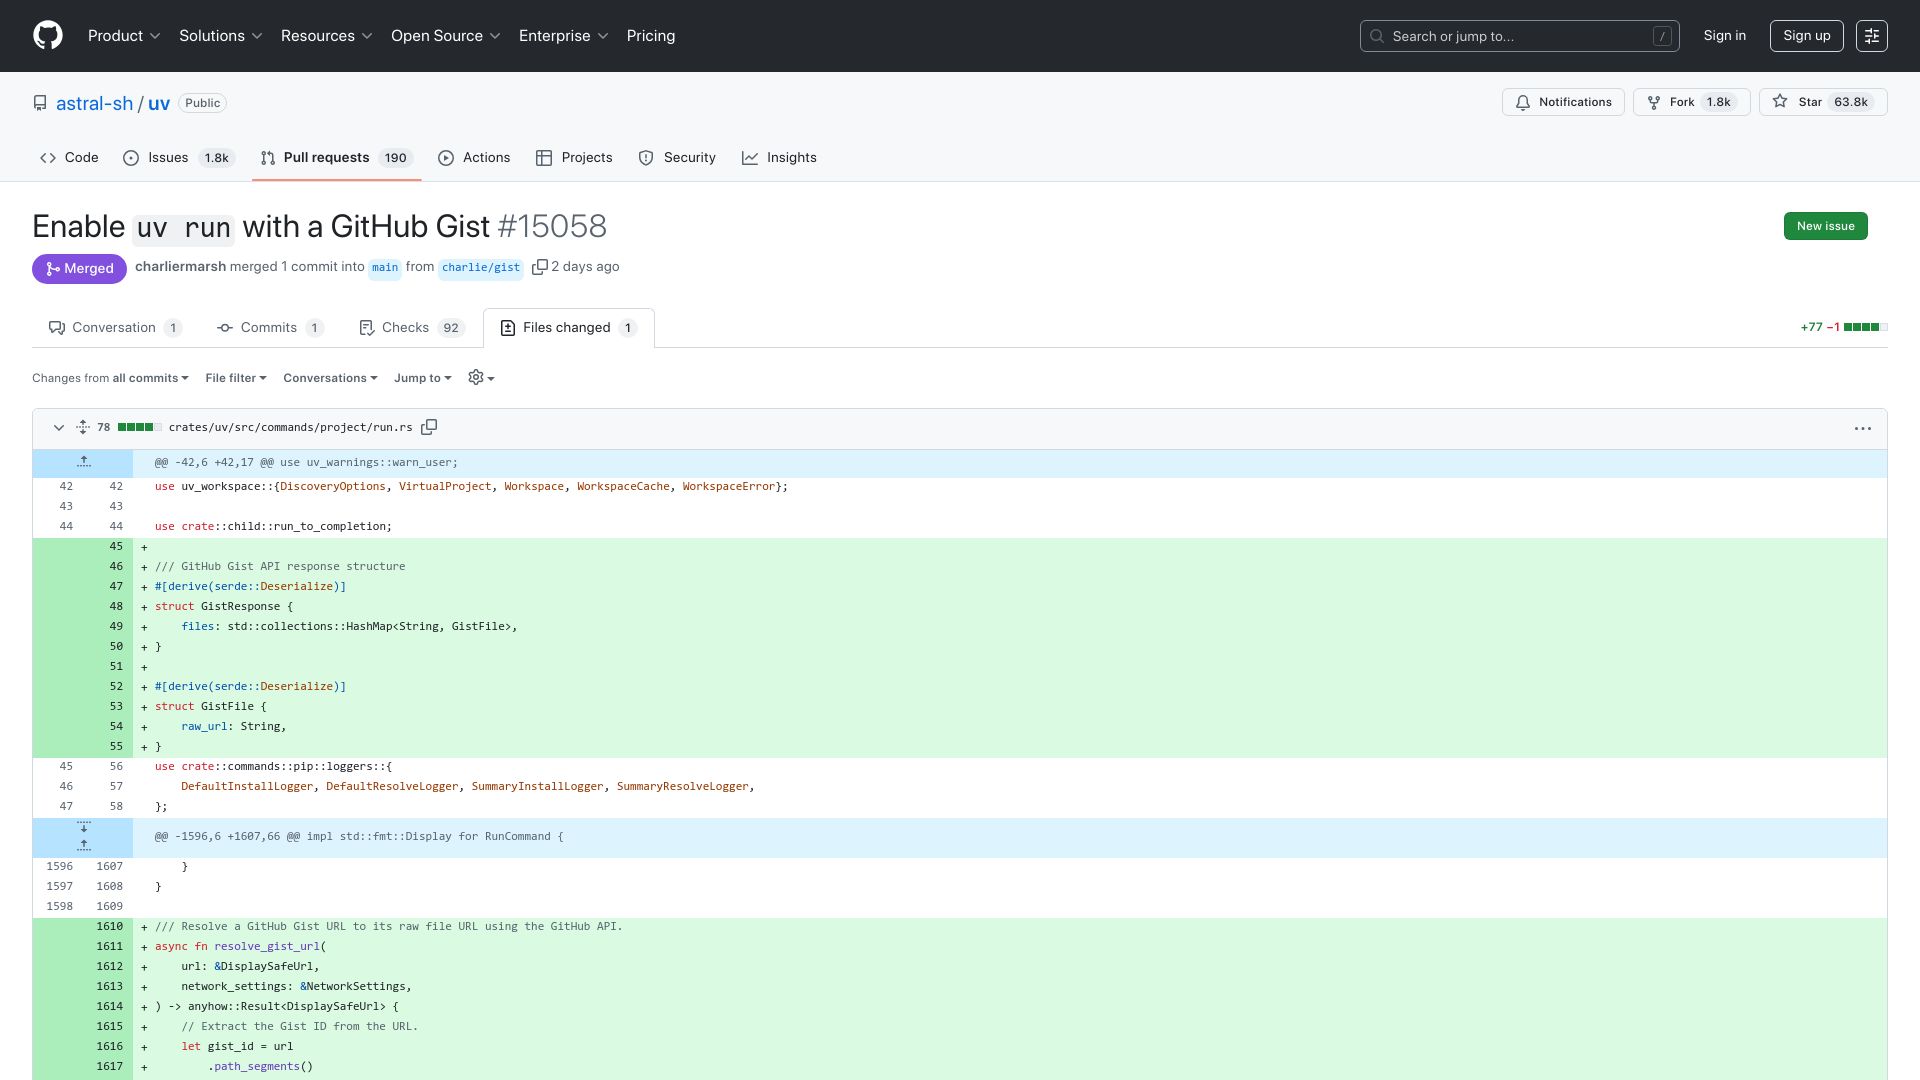Open the Jump to dropdown
Viewport: 1920px width, 1080px height.
(423, 378)
